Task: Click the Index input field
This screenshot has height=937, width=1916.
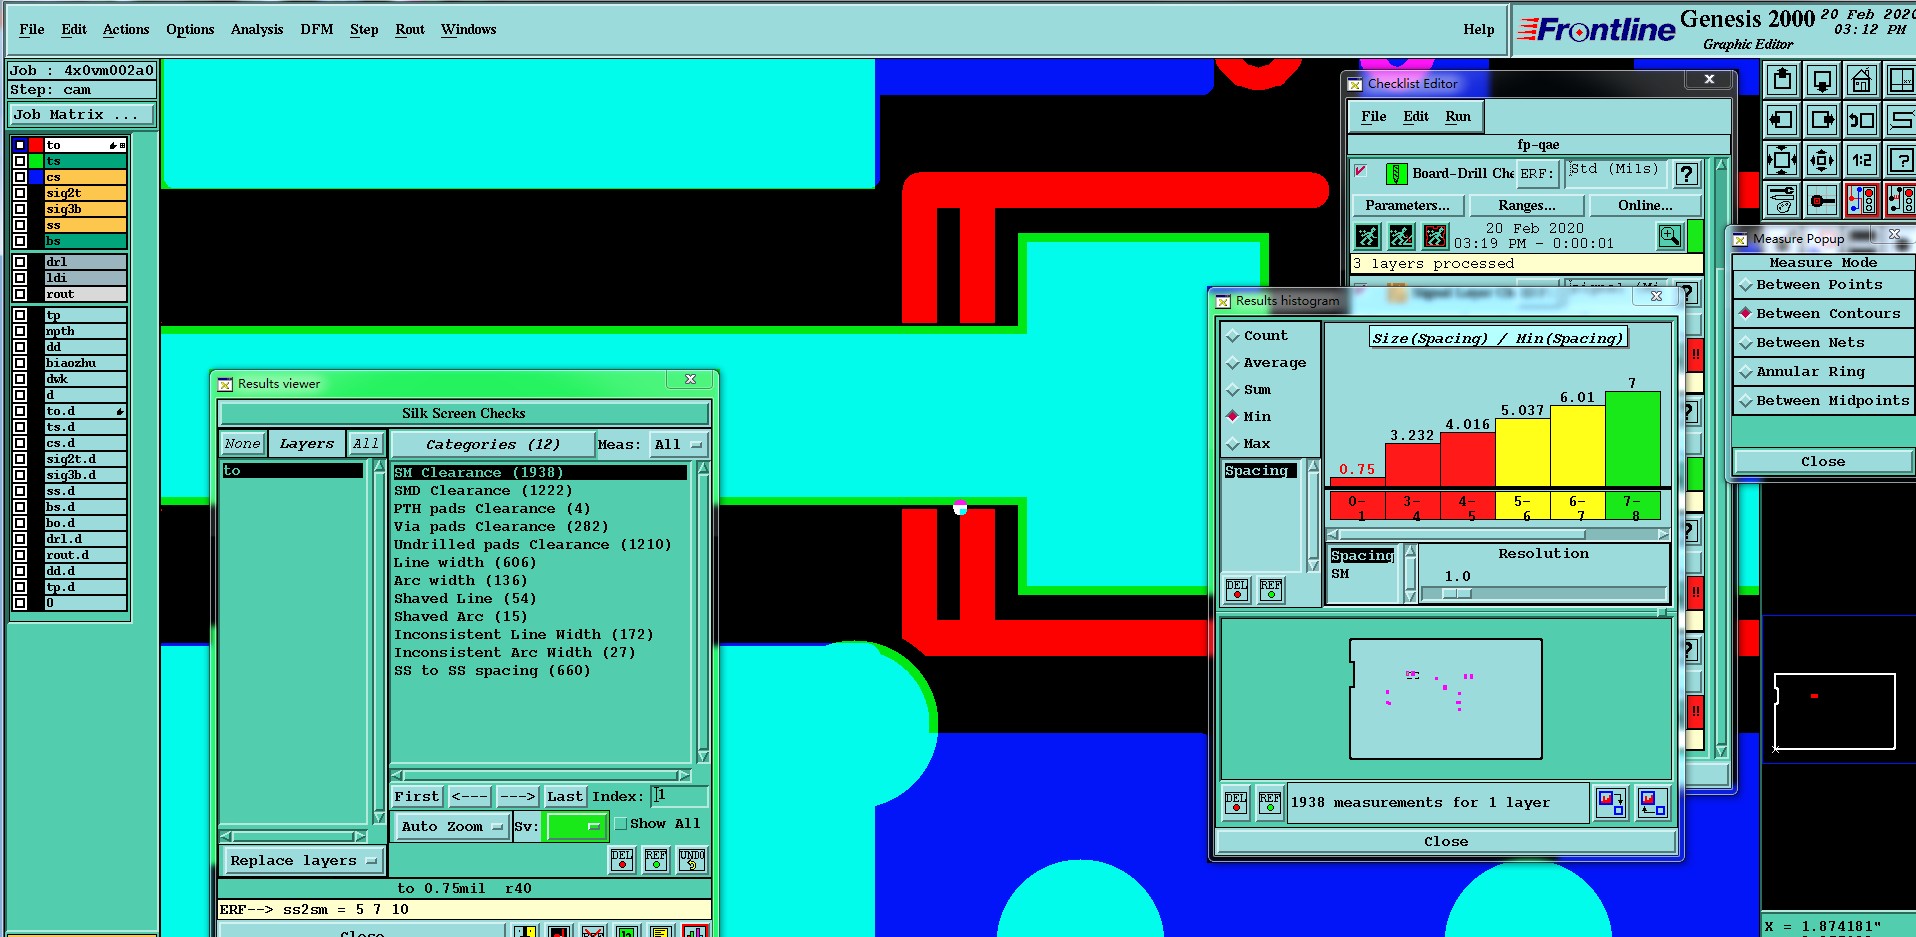Action: (680, 796)
